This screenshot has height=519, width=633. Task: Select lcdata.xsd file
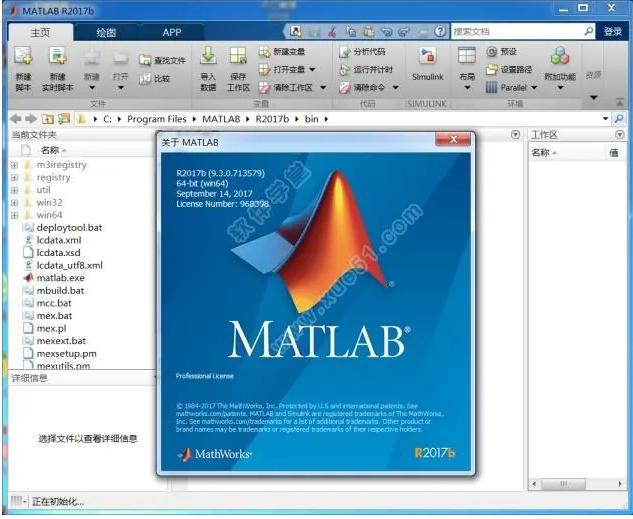pyautogui.click(x=52, y=253)
